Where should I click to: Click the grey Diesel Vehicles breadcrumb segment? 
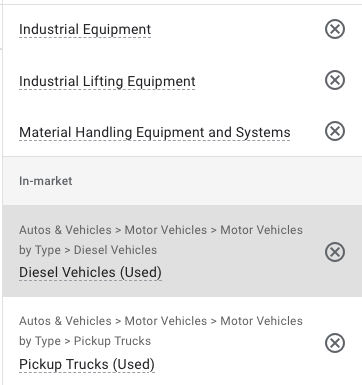coord(115,250)
